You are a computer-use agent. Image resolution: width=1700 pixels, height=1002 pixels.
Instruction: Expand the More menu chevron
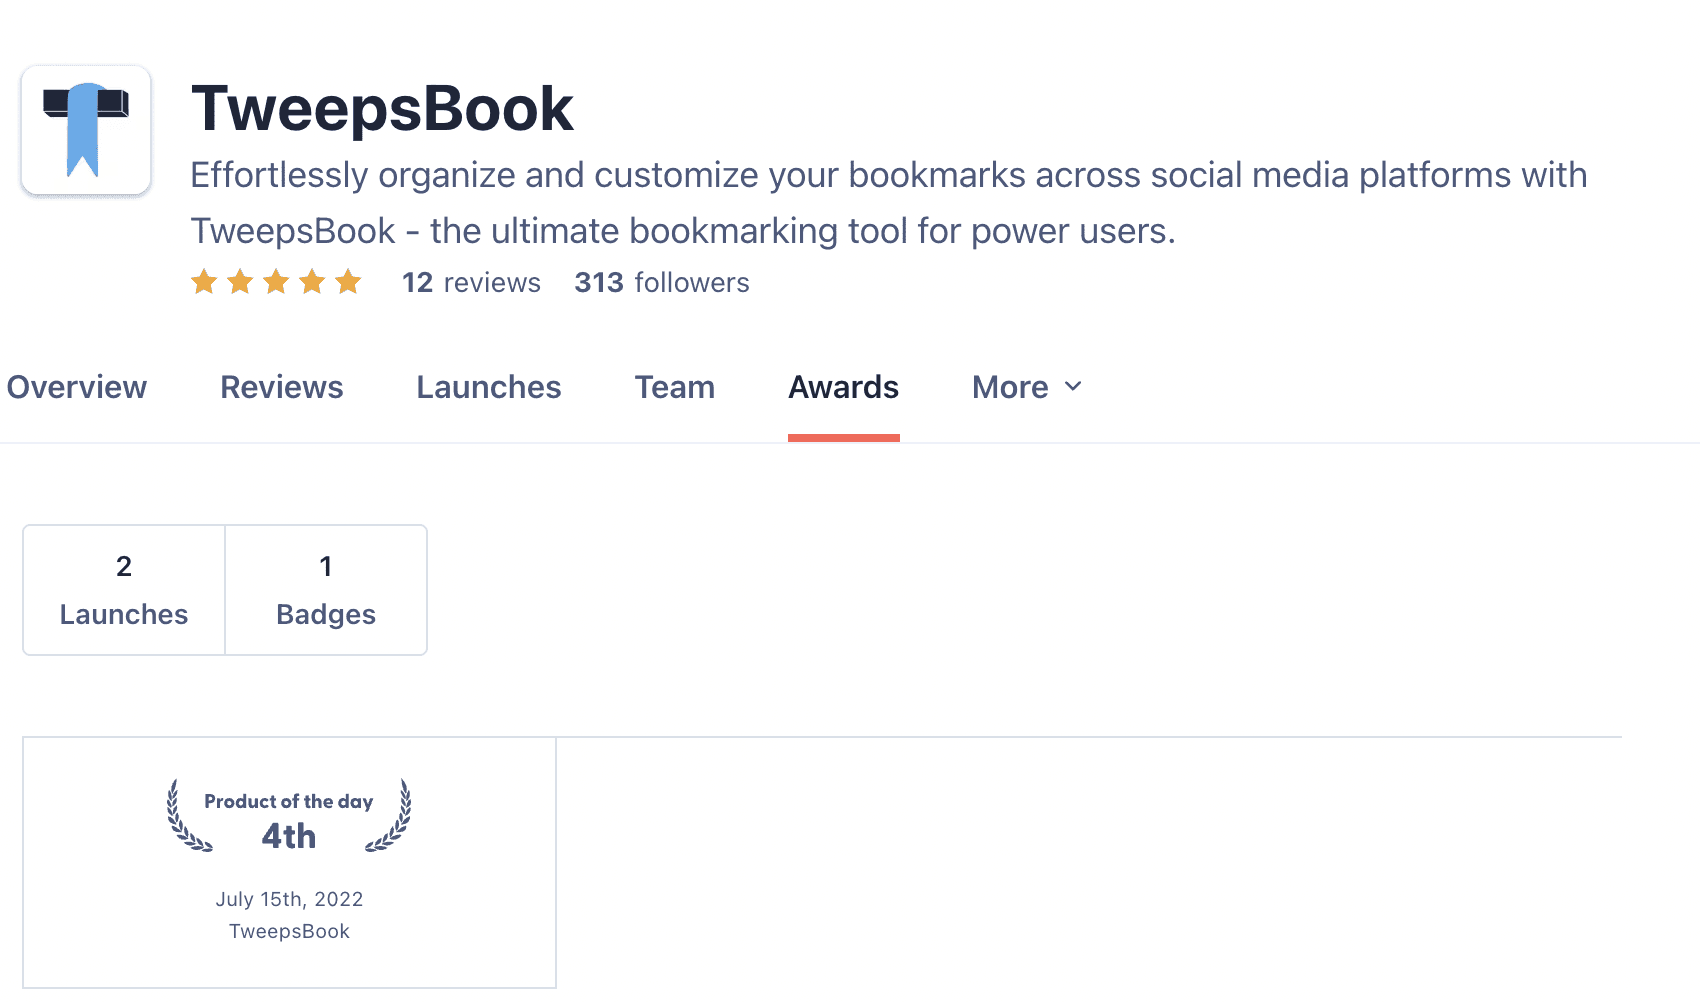1073,387
